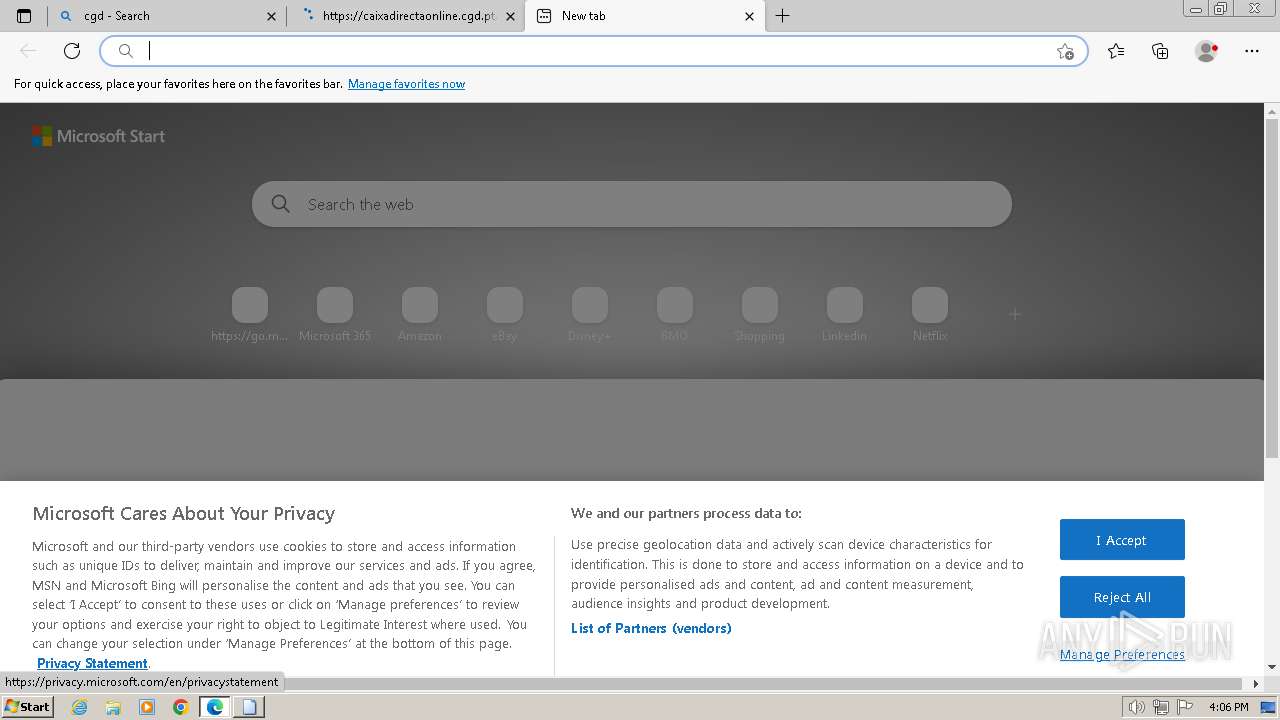Open 'List of Partners (vendors)' link

pos(651,628)
